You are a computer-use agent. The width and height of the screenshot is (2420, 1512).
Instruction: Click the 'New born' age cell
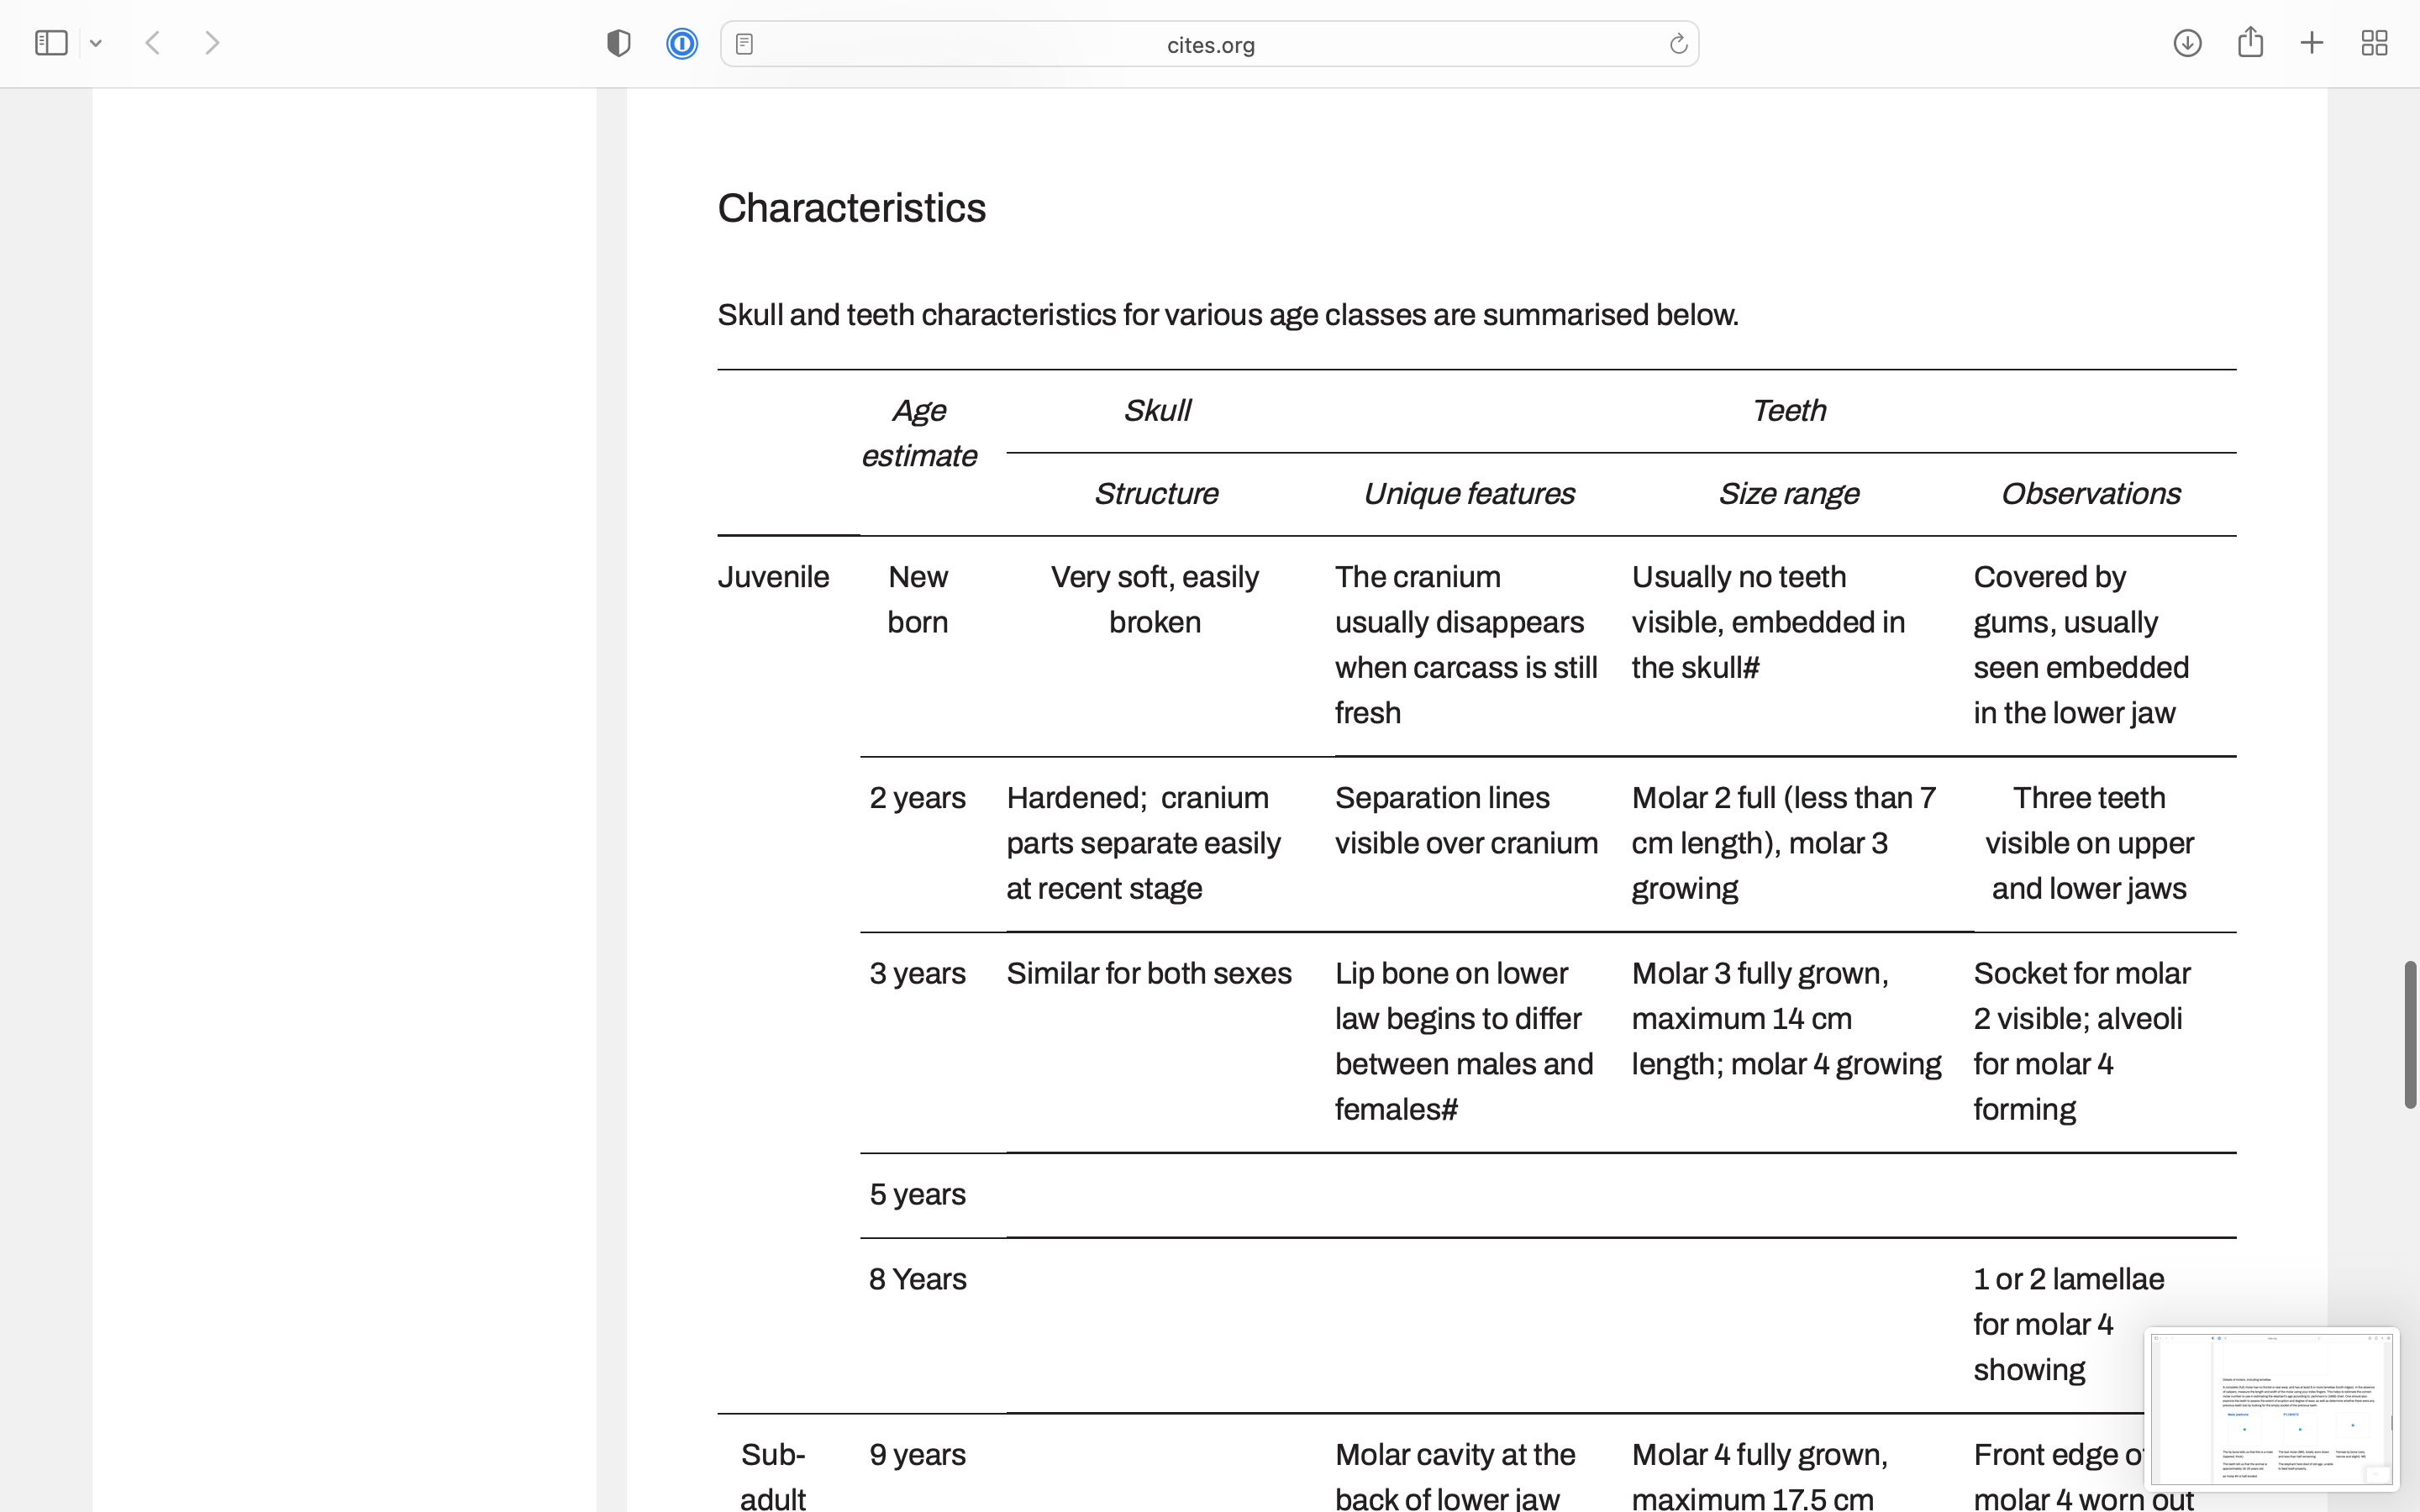tap(917, 600)
